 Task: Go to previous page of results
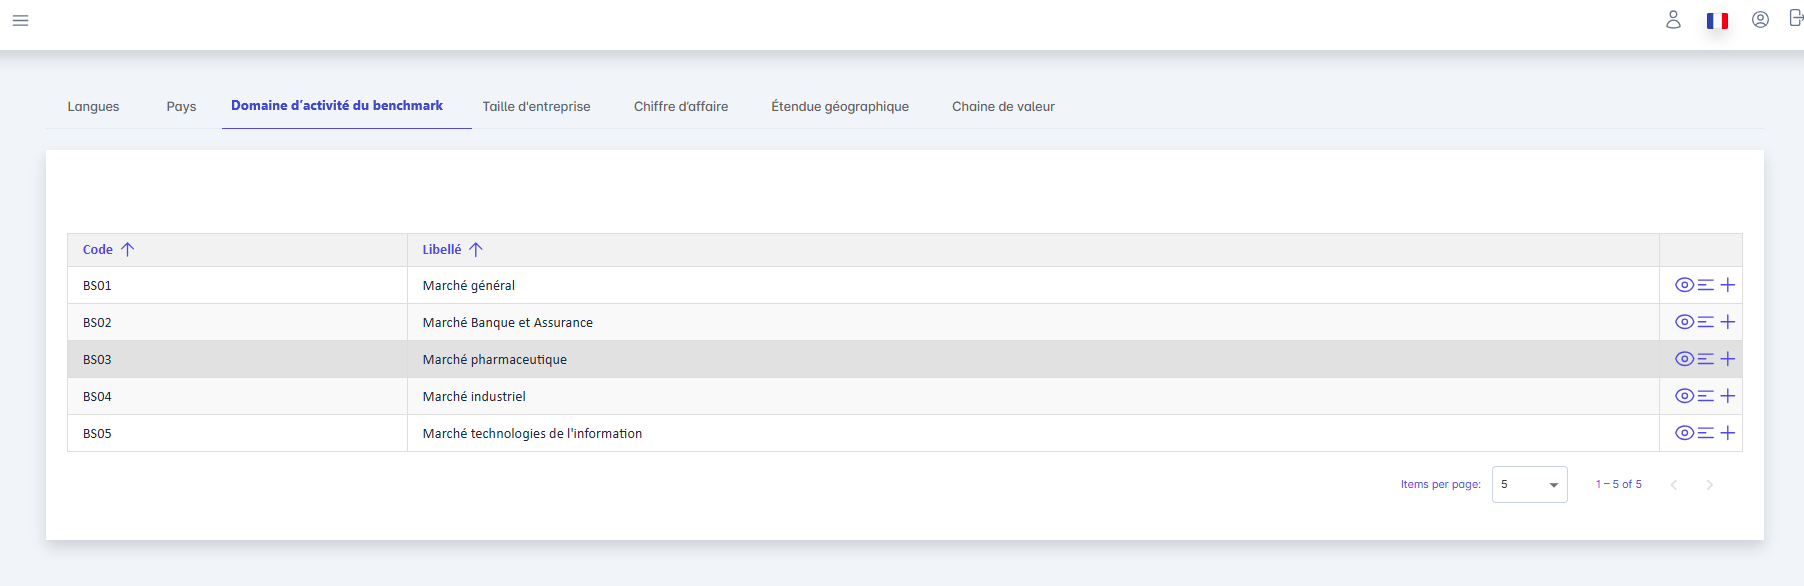[x=1673, y=485]
